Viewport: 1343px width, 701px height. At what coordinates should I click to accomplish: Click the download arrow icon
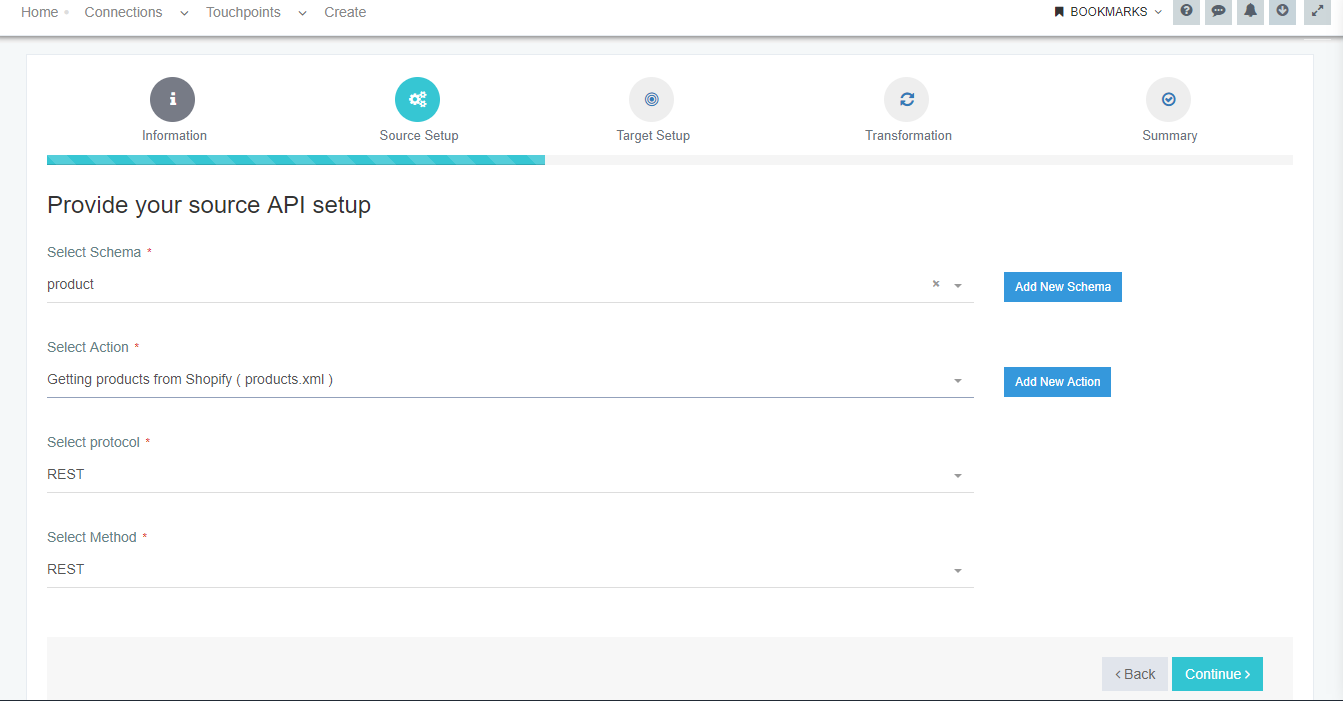(1282, 12)
